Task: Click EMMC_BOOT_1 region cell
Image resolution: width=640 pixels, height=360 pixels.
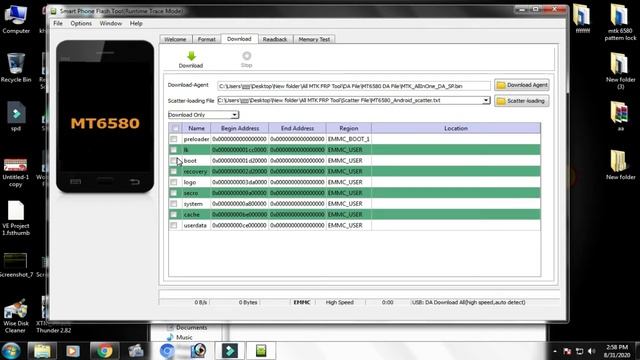Action: pyautogui.click(x=349, y=139)
